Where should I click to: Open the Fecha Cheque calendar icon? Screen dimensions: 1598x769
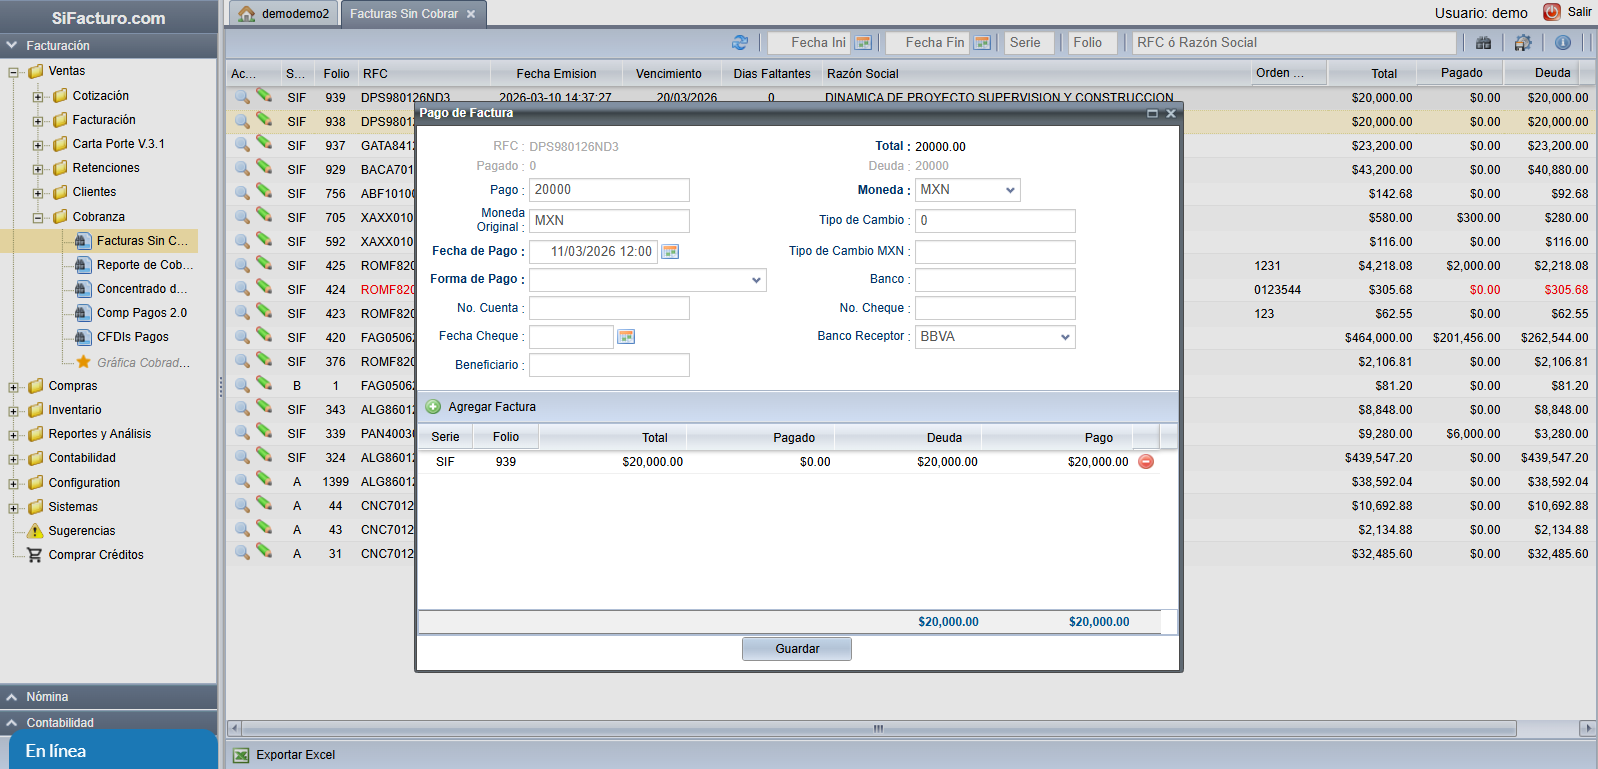(x=626, y=337)
